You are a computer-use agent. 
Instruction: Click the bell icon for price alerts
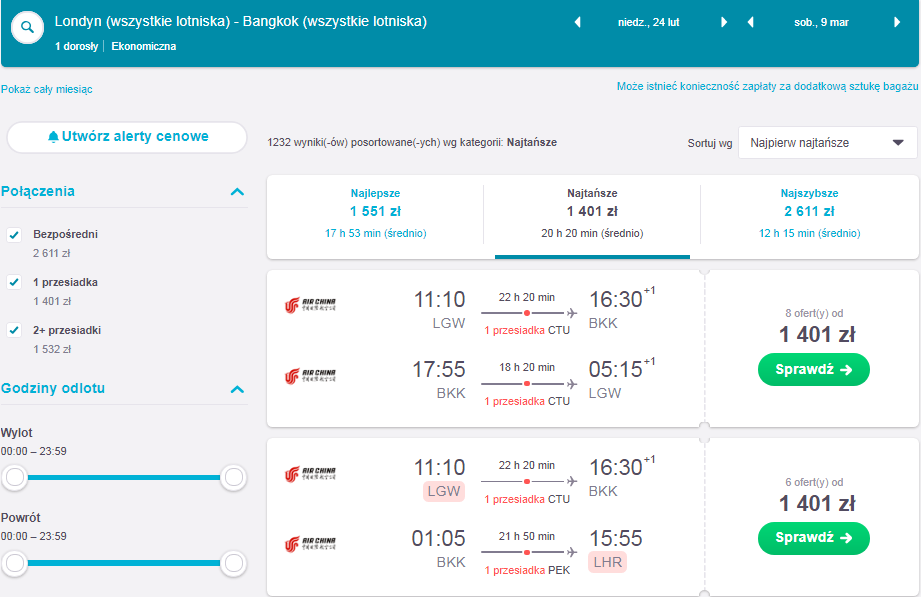(53, 137)
